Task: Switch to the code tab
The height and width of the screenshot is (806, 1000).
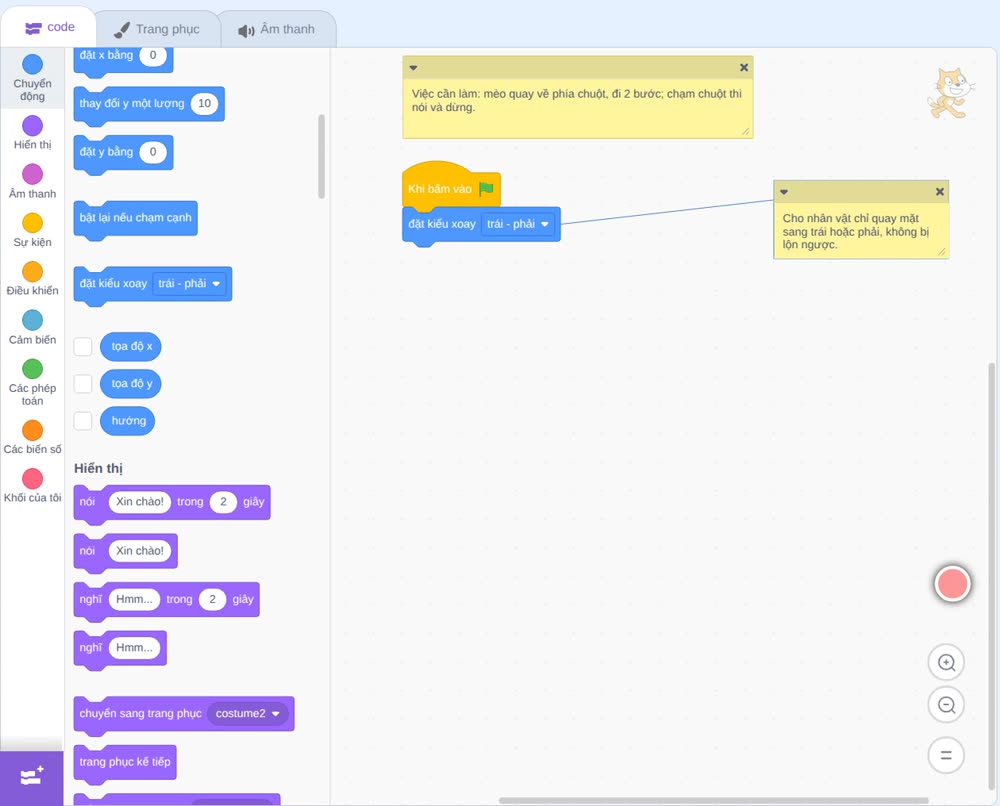Action: 49,27
